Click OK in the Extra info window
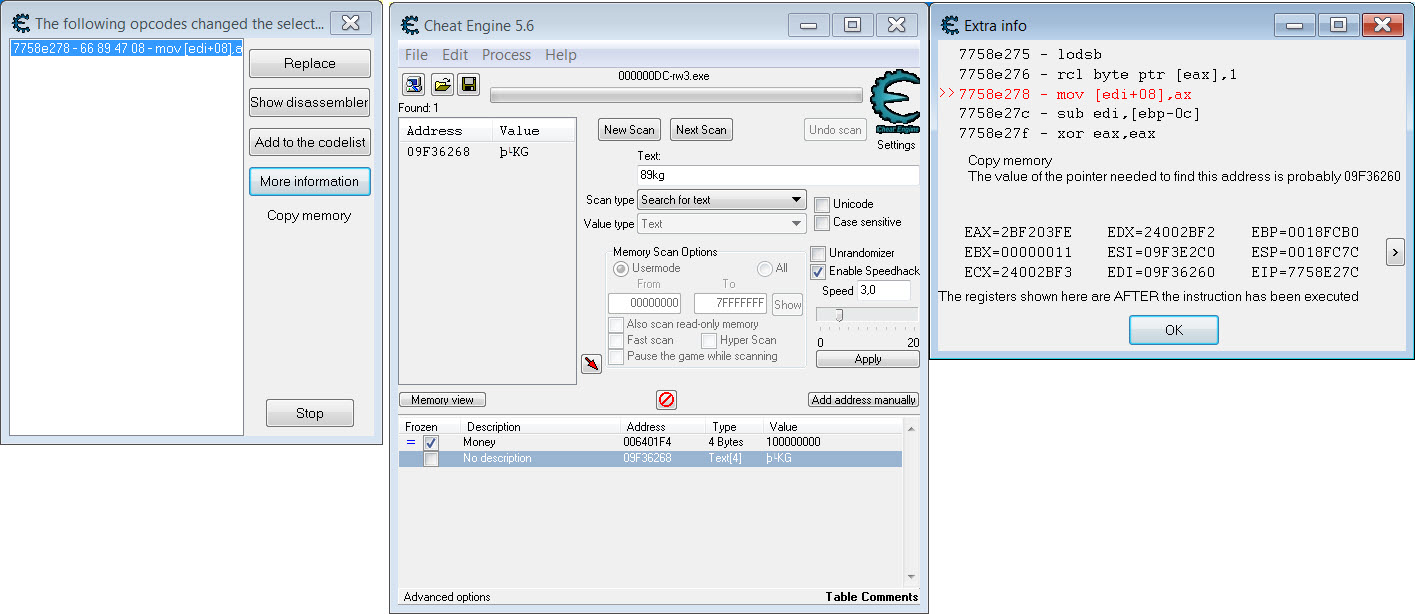This screenshot has width=1415, height=614. (x=1173, y=330)
